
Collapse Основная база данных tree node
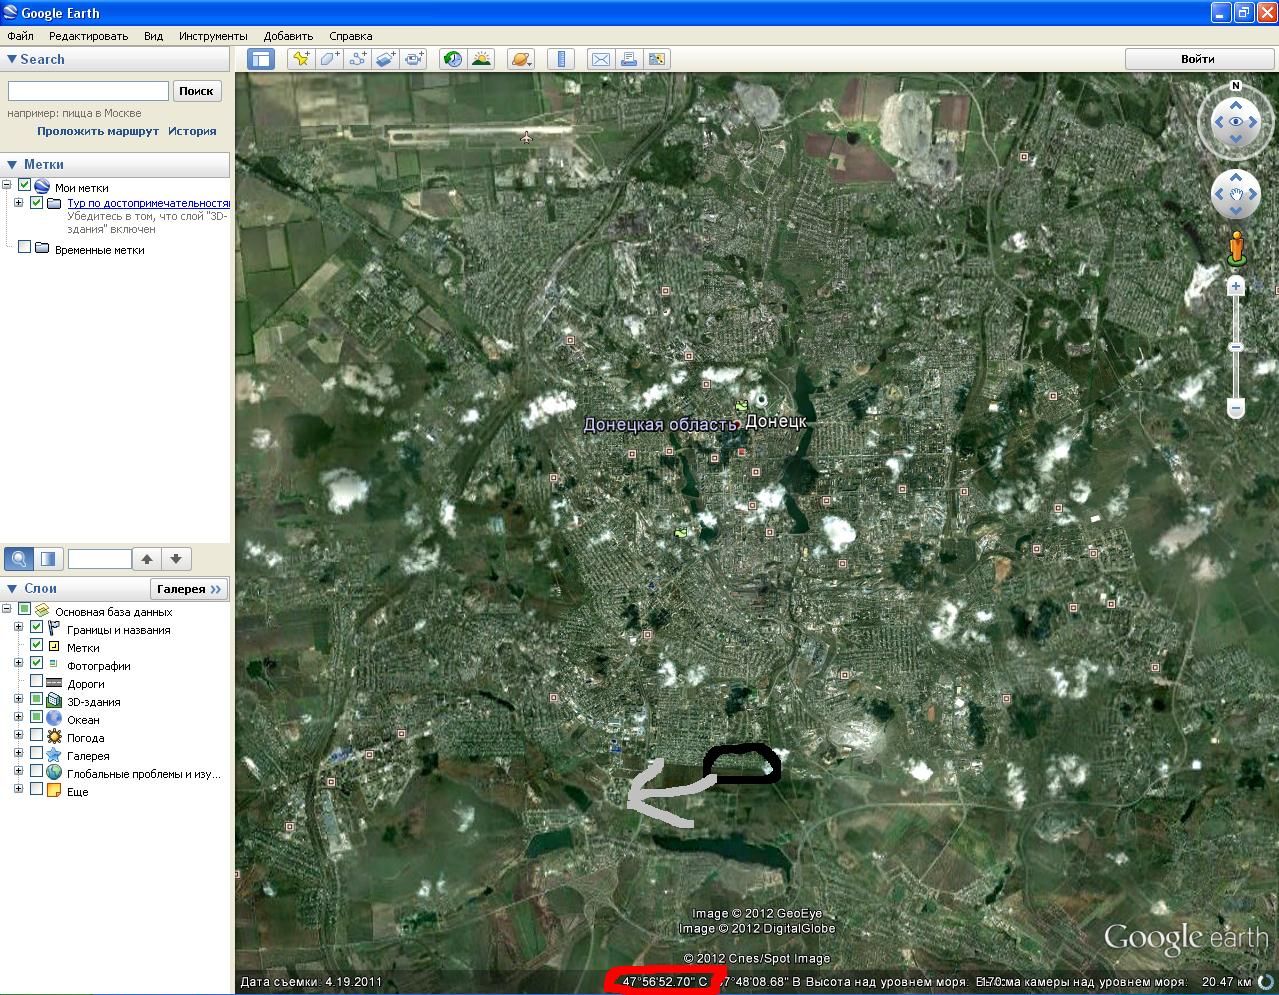(7, 609)
